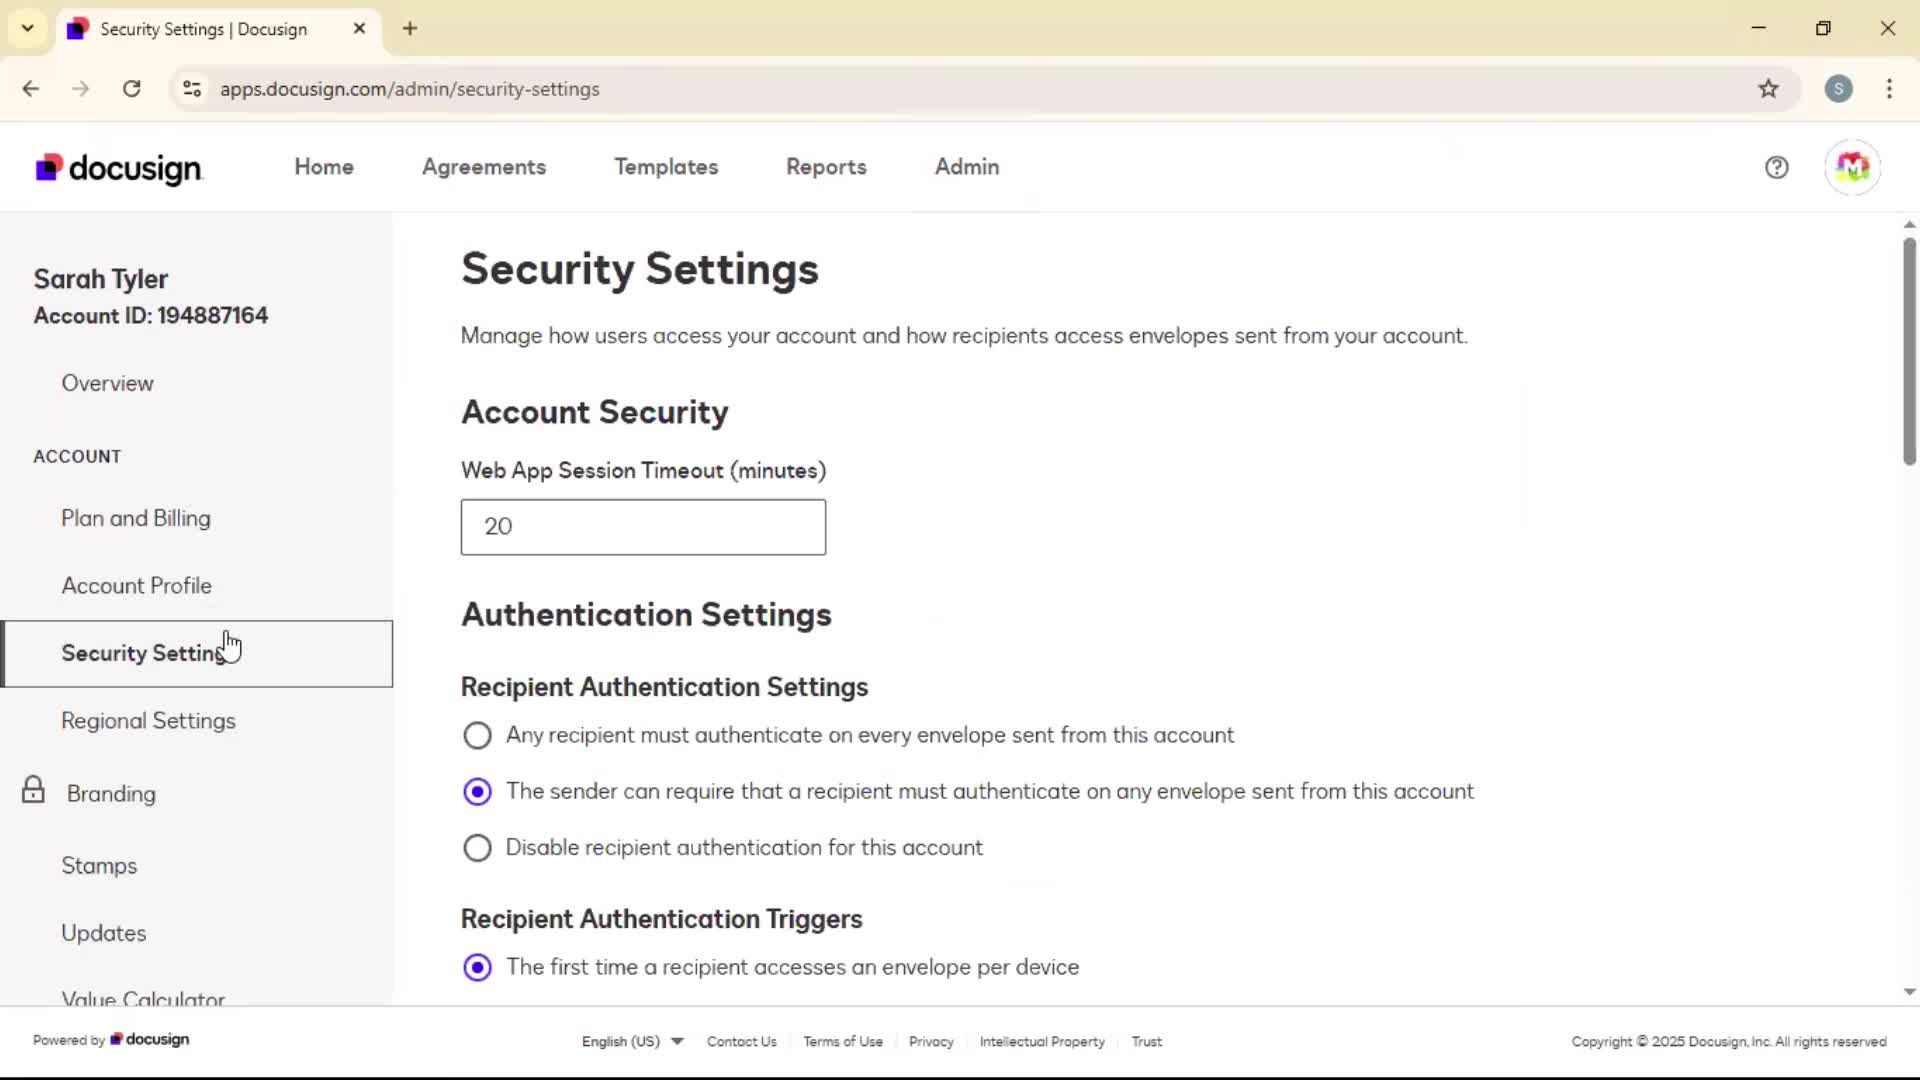Open the Agreements menu item
This screenshot has height=1080, width=1920.
484,167
